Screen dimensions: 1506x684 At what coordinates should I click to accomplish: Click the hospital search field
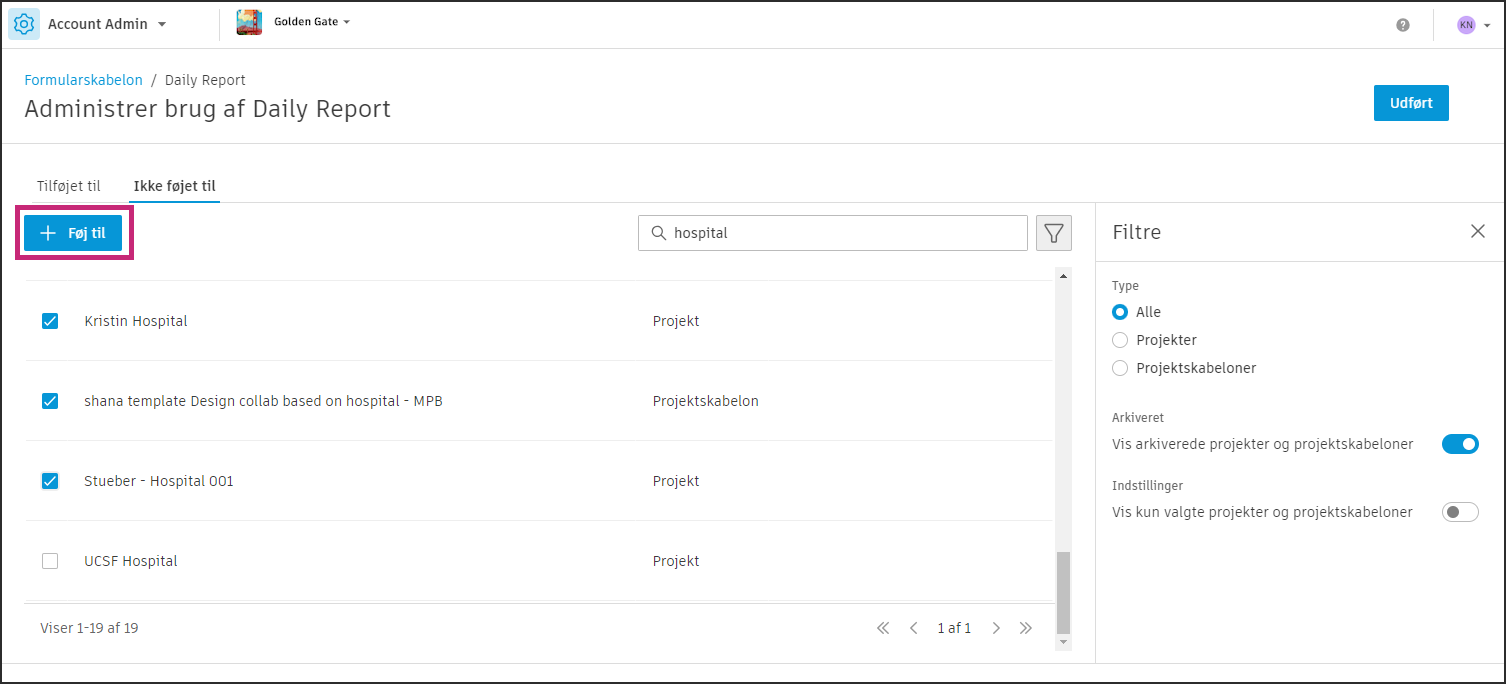coord(840,233)
